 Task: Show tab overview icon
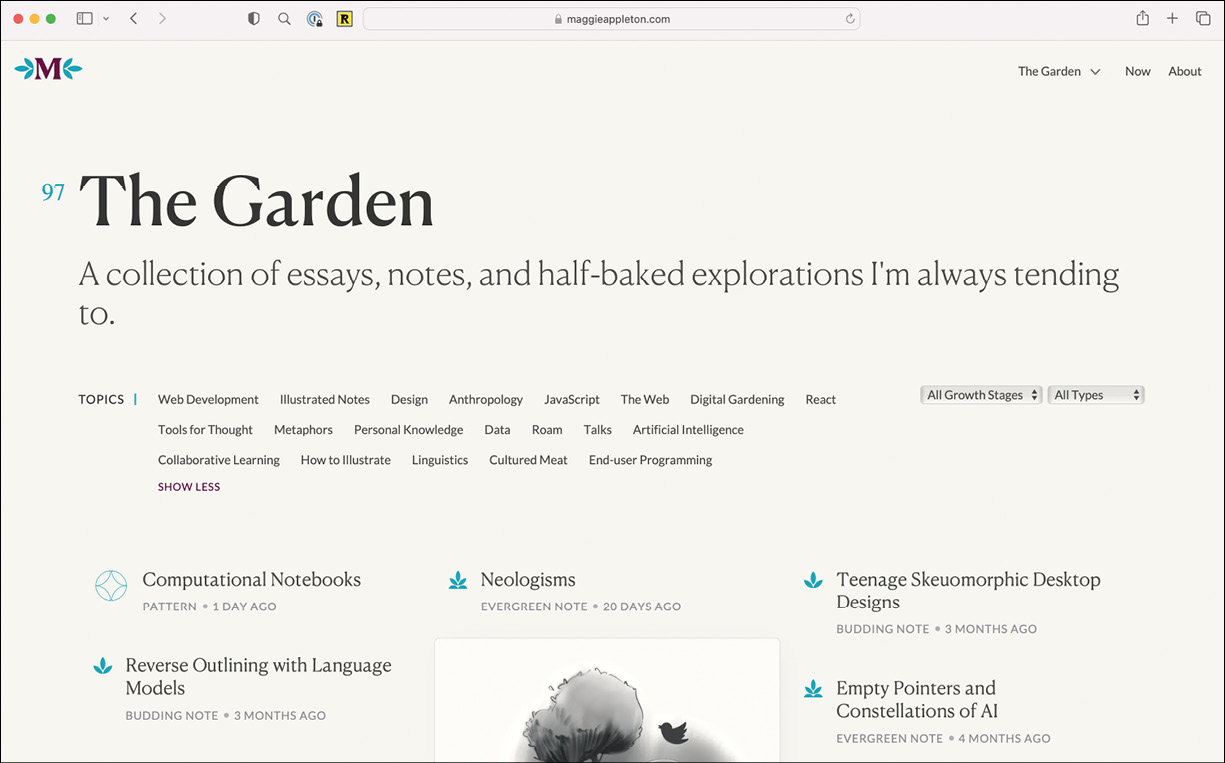point(1203,19)
